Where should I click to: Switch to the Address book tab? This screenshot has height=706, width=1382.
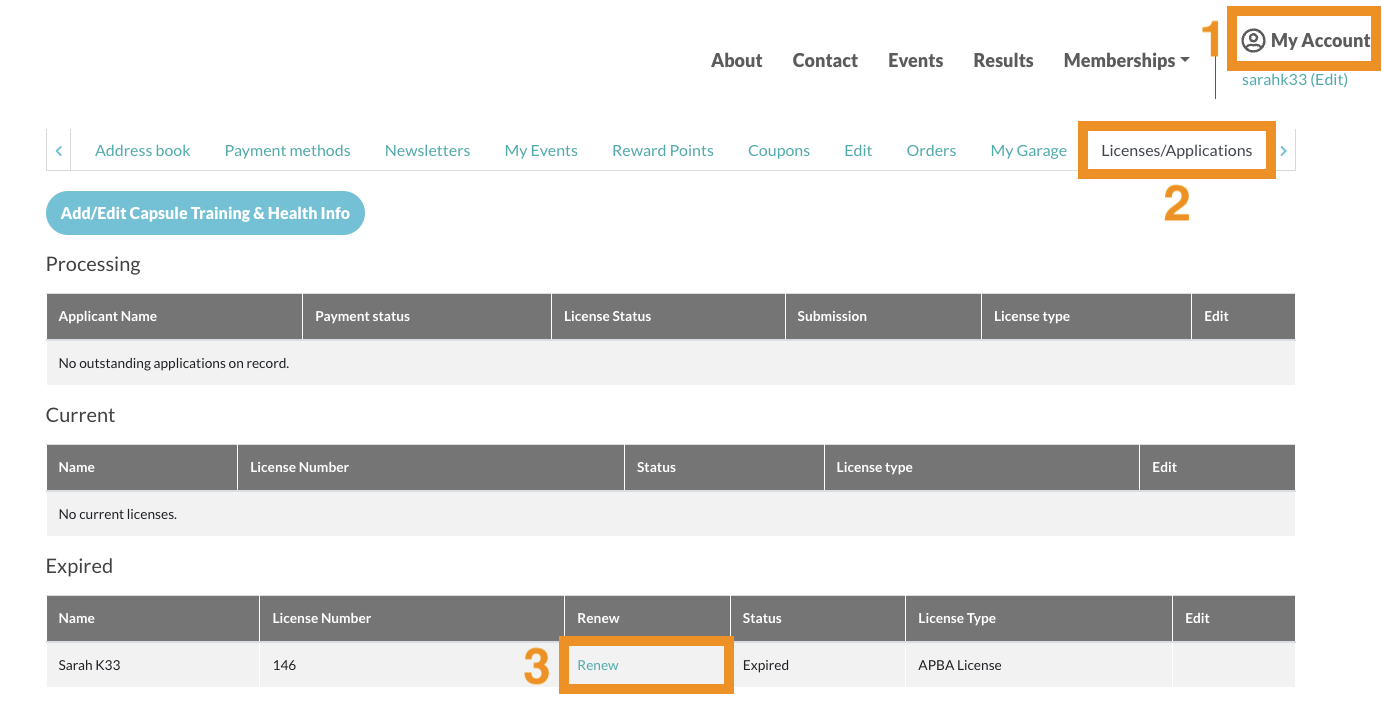click(142, 151)
